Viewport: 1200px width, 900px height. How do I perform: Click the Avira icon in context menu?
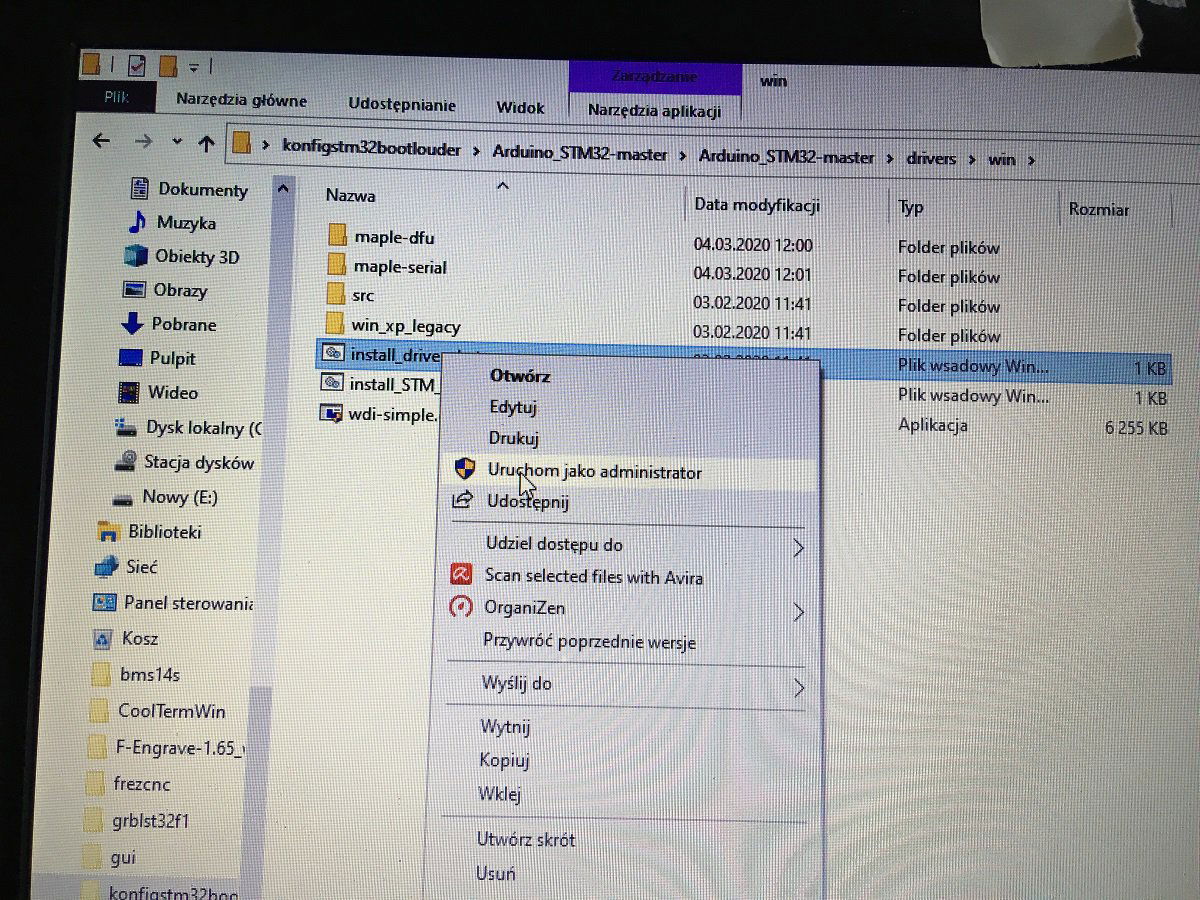(460, 575)
